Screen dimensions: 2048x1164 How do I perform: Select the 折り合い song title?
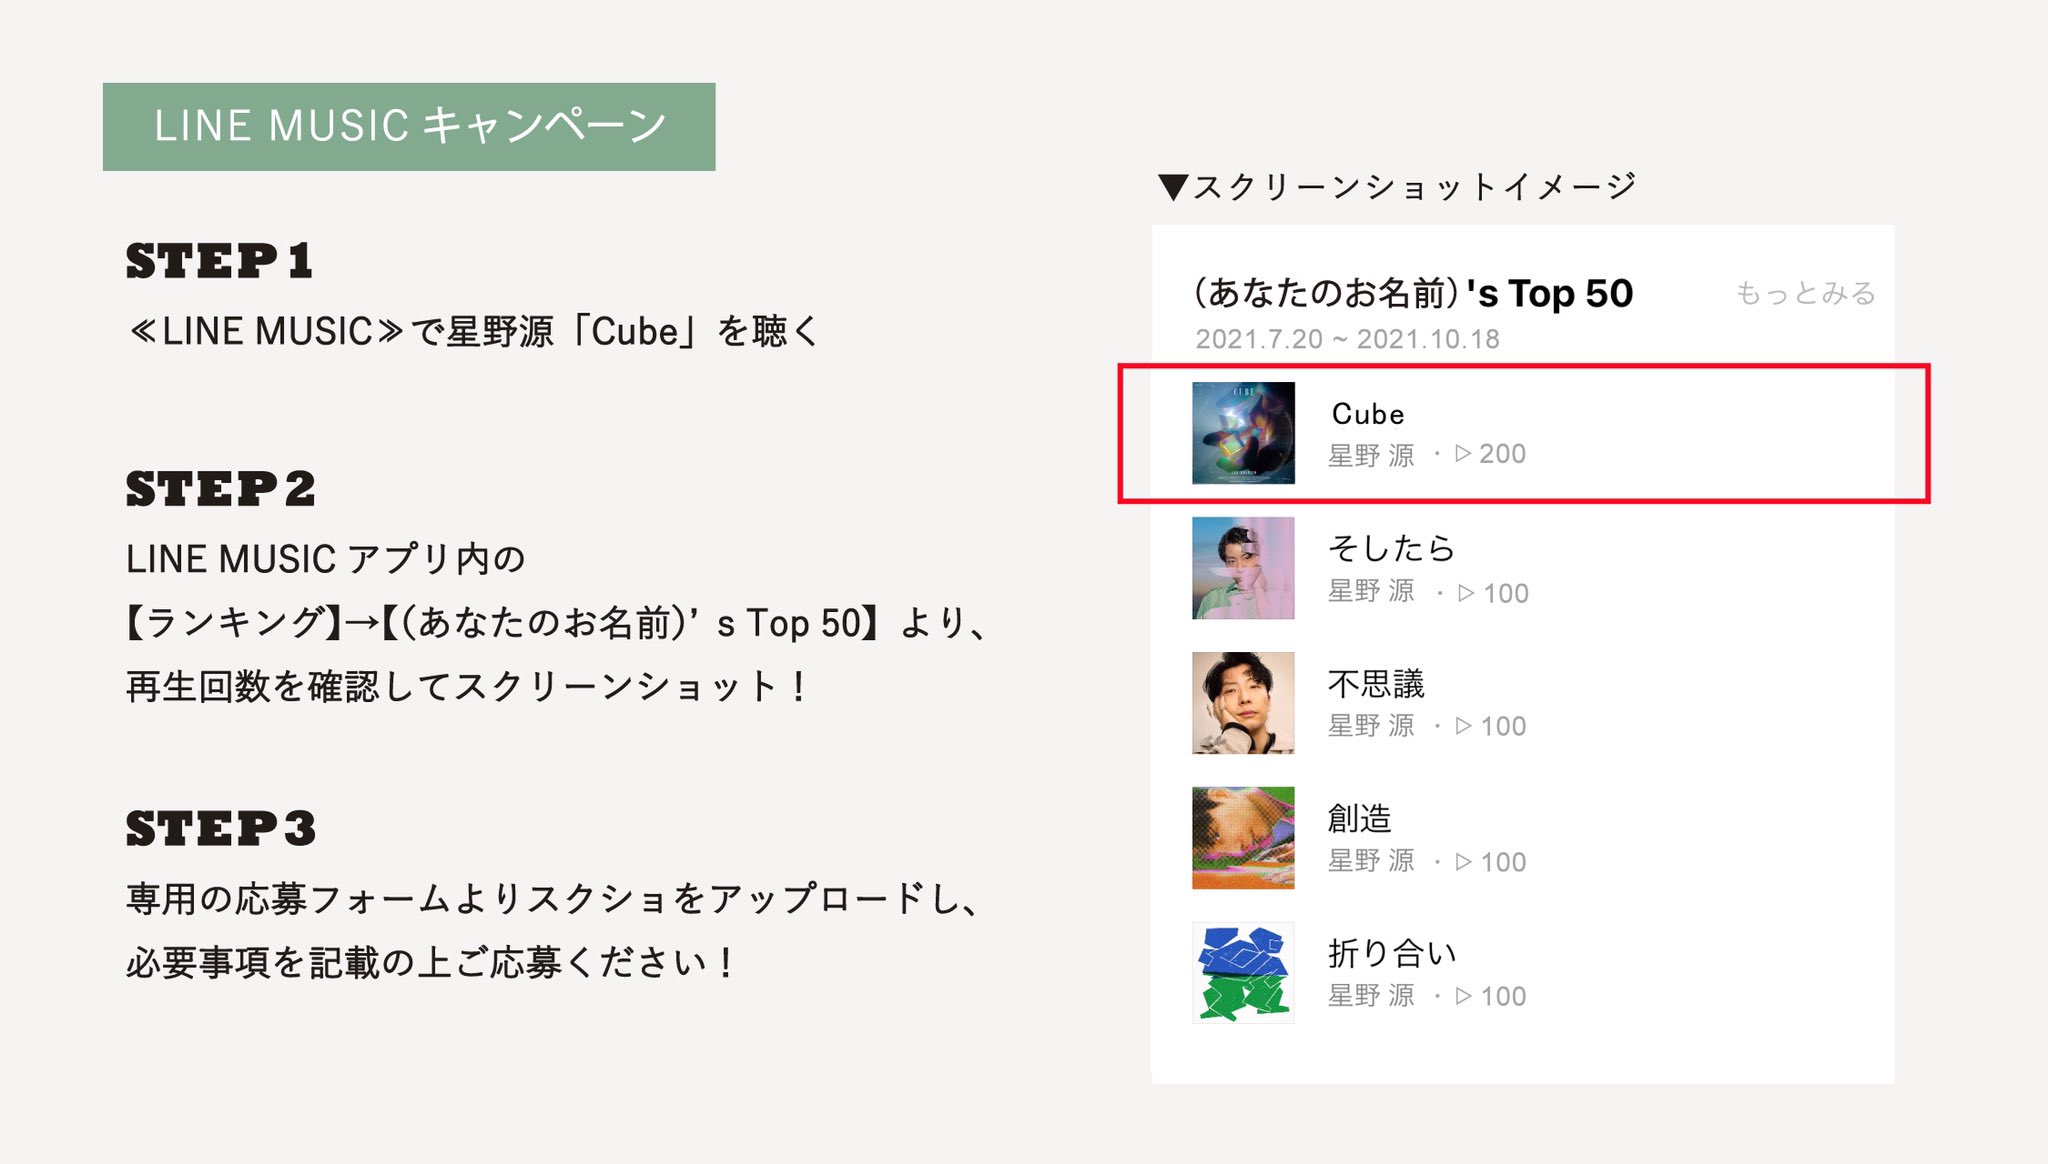click(x=1392, y=953)
